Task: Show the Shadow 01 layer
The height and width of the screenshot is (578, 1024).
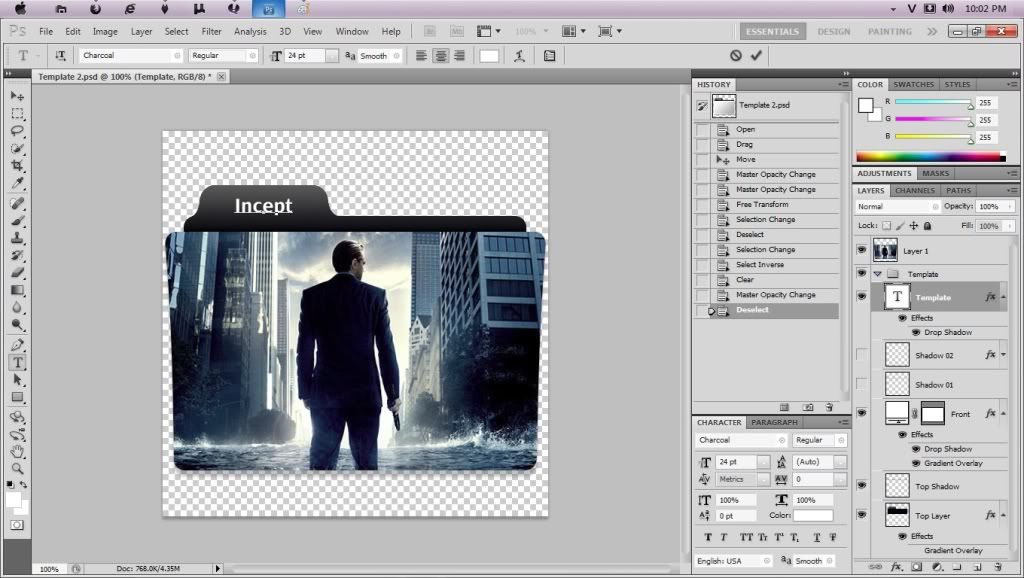Action: tap(861, 384)
